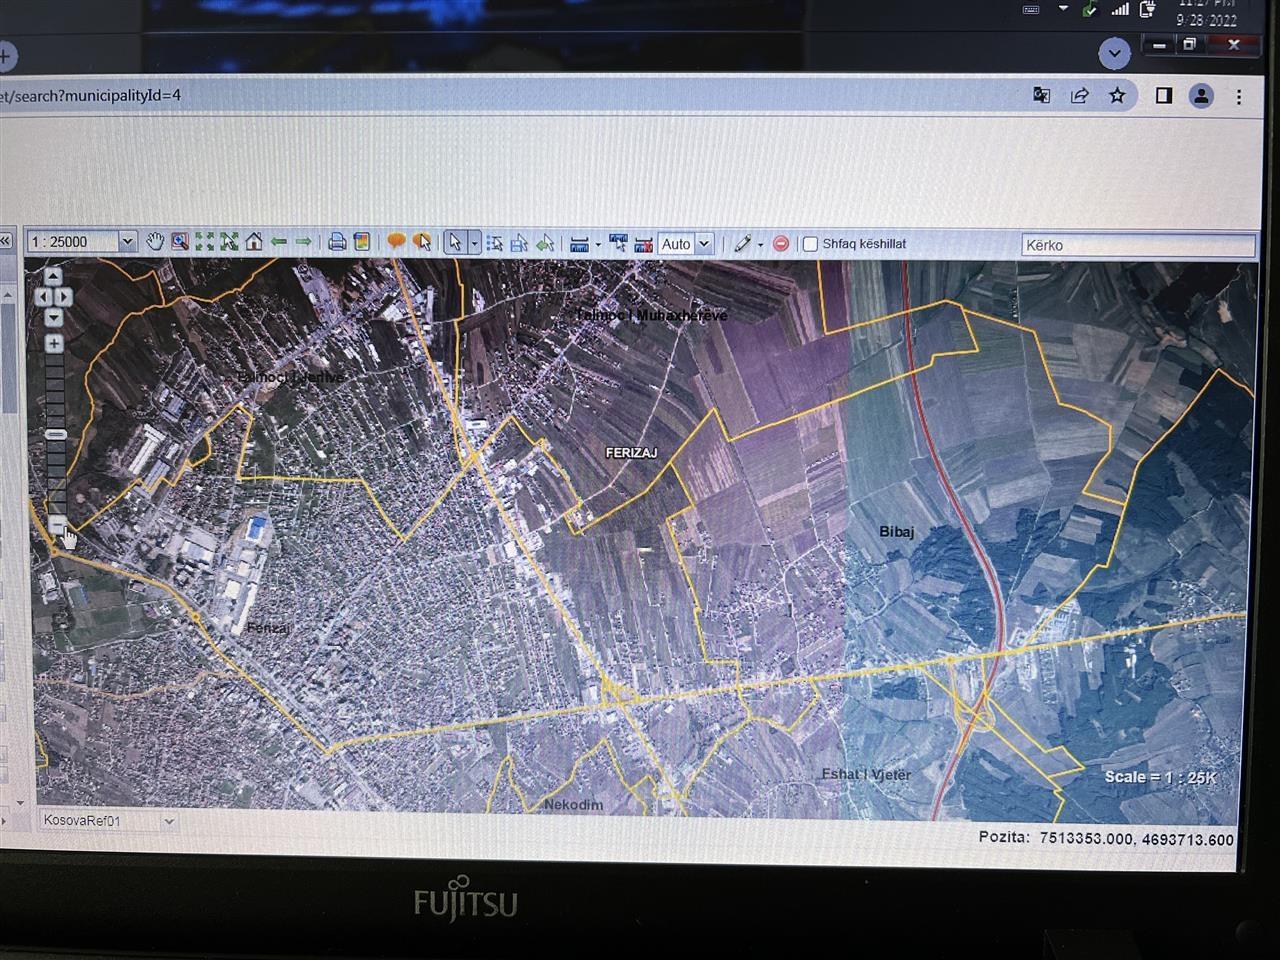
Task: Choose the dotted rectangle selection tool
Action: pyautogui.click(x=494, y=243)
